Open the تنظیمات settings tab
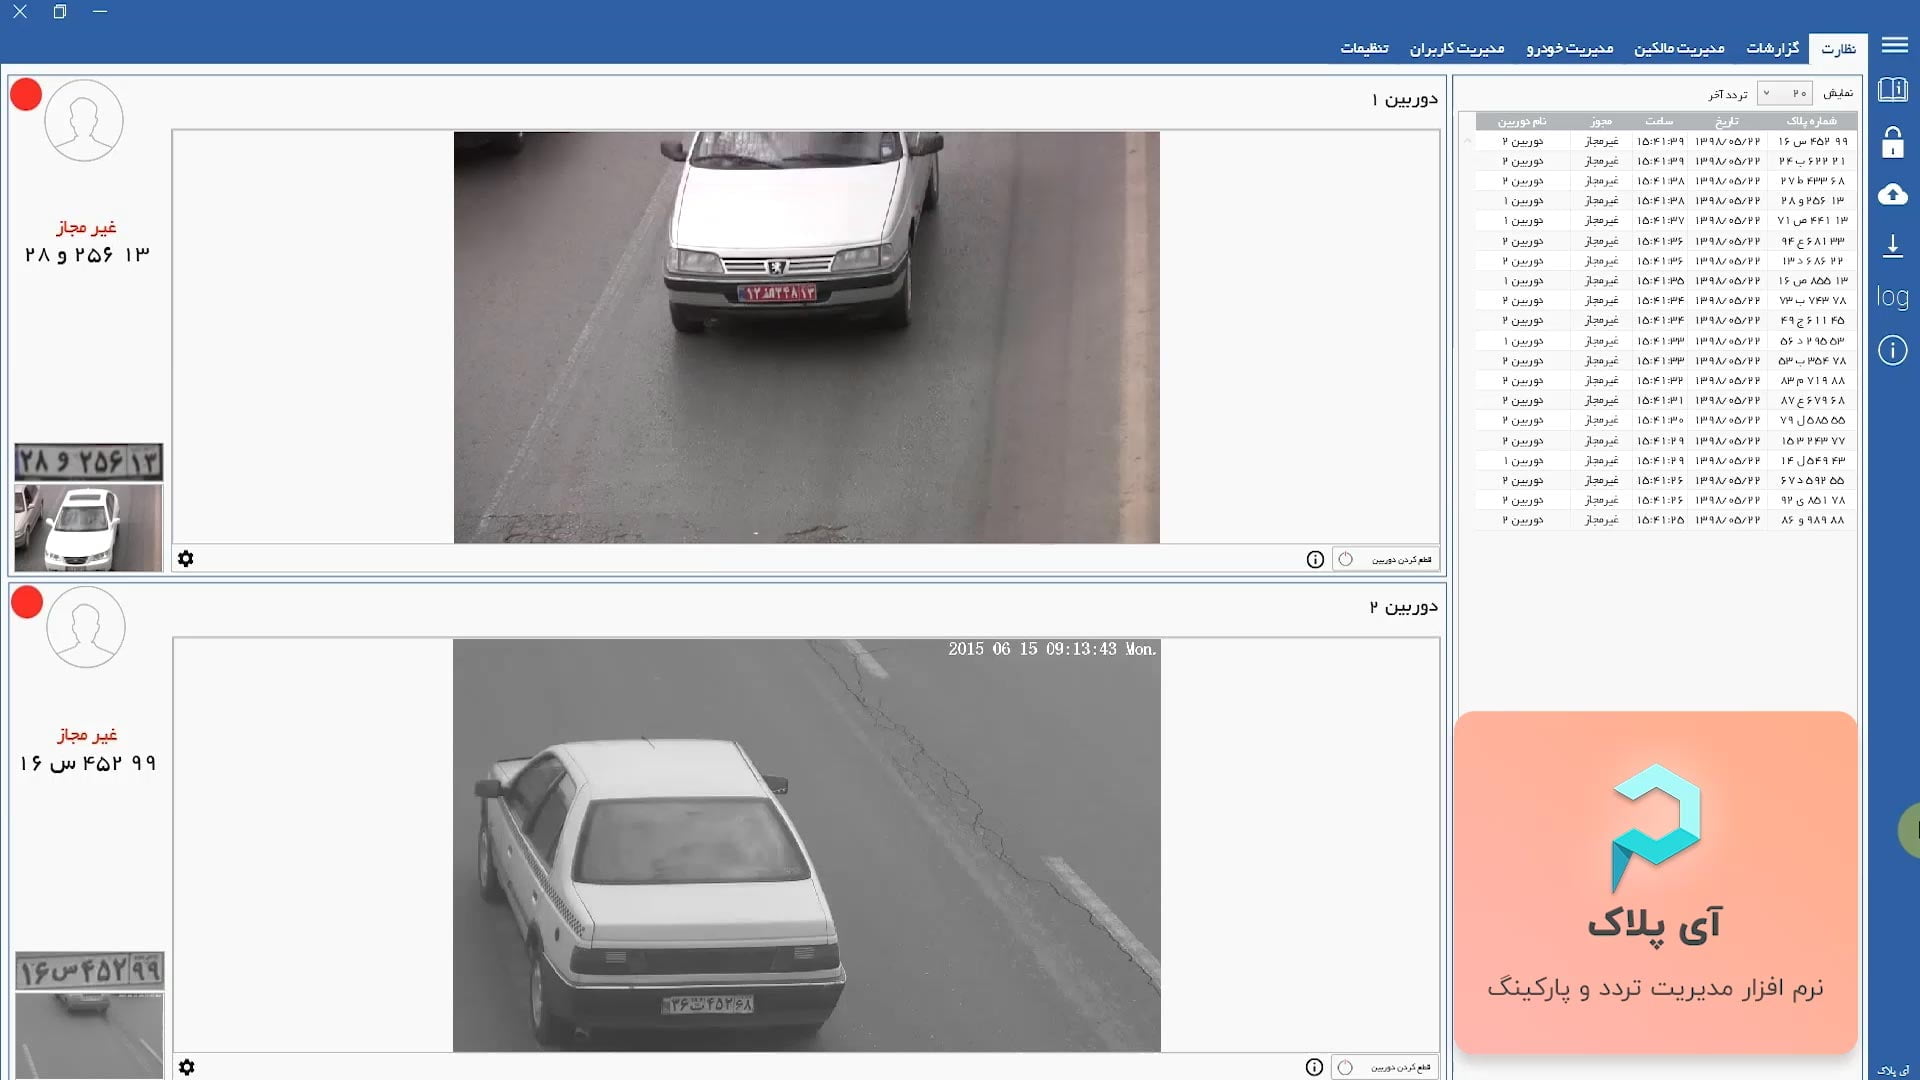Image resolution: width=1920 pixels, height=1080 pixels. point(1364,48)
